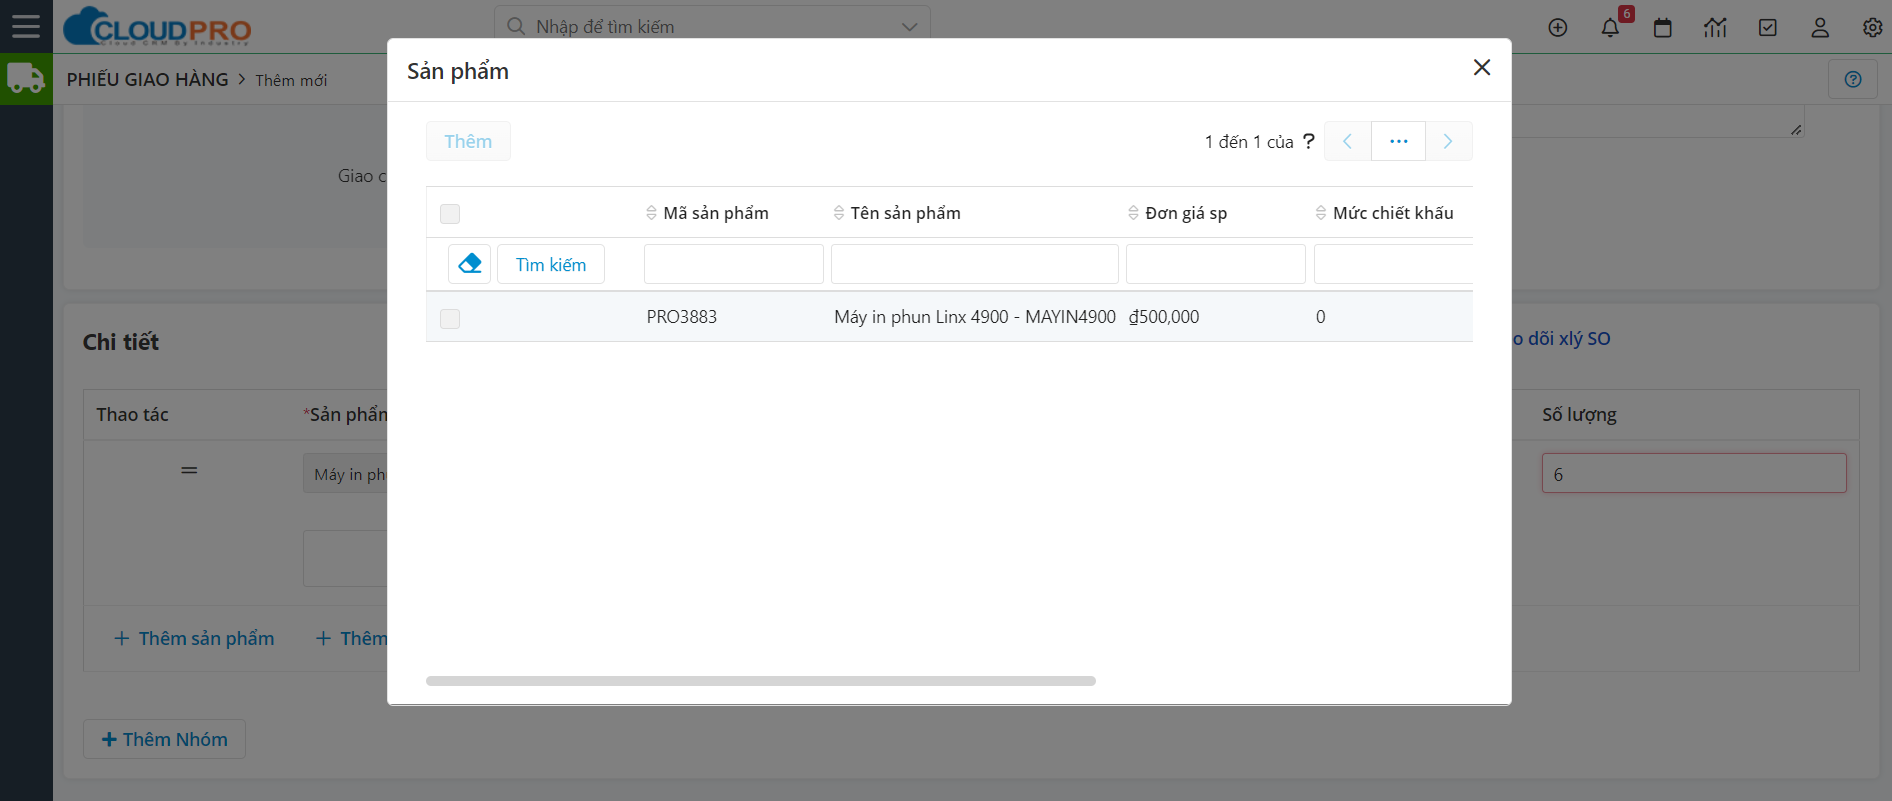Click the row drag handle in Thao tác
The image size is (1892, 801).
[x=189, y=470]
